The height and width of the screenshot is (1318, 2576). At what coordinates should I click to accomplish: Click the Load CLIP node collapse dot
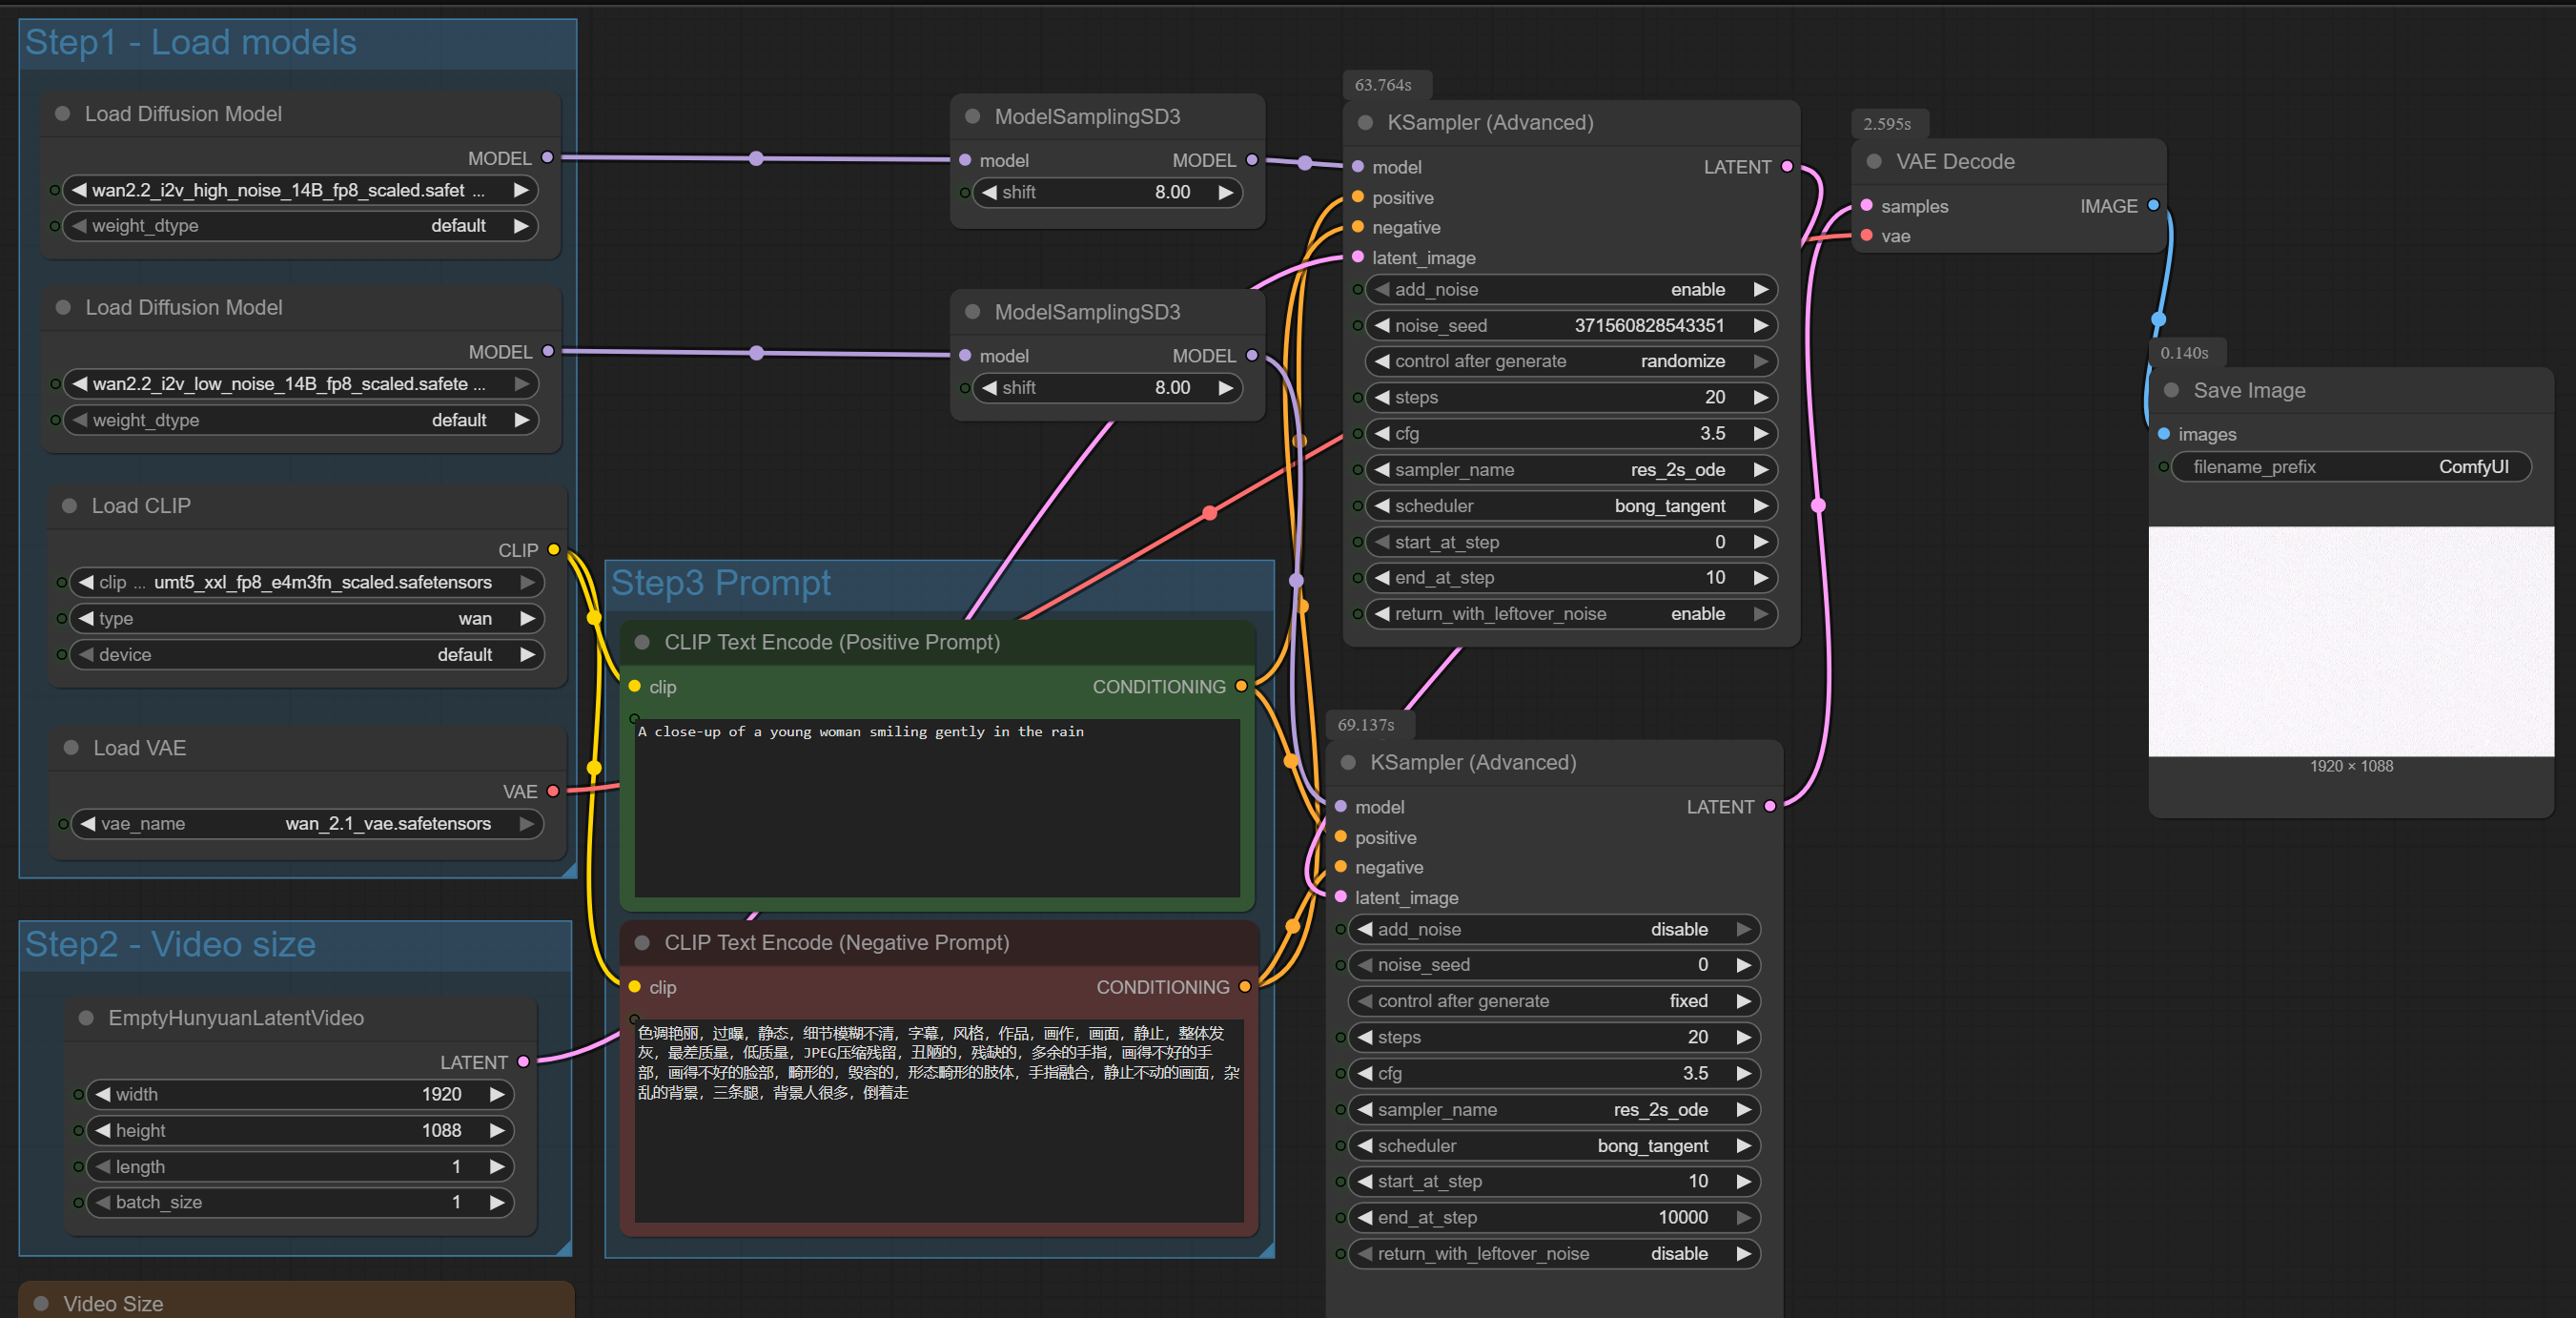(x=69, y=506)
